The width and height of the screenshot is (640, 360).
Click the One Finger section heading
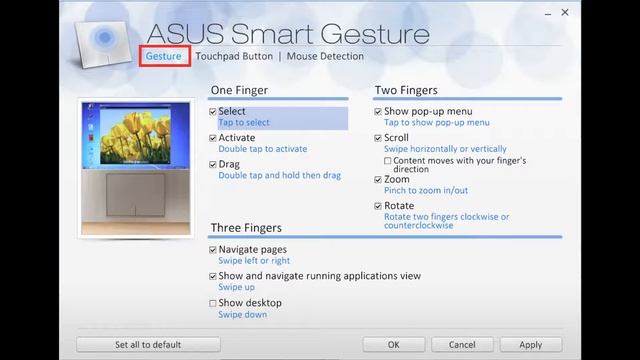click(239, 90)
